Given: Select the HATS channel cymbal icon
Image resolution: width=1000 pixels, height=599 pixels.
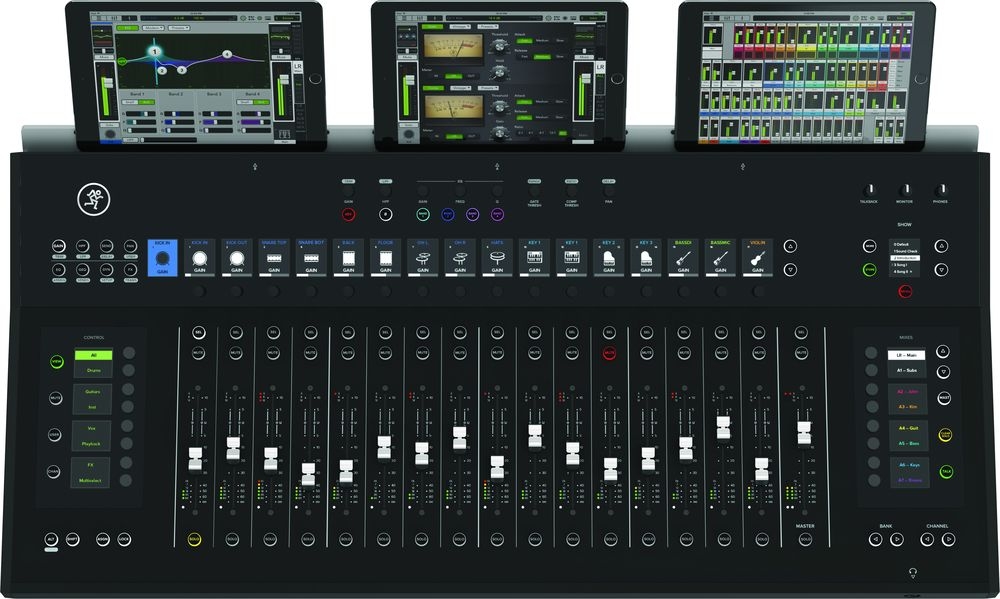Looking at the screenshot, I should click(x=496, y=258).
